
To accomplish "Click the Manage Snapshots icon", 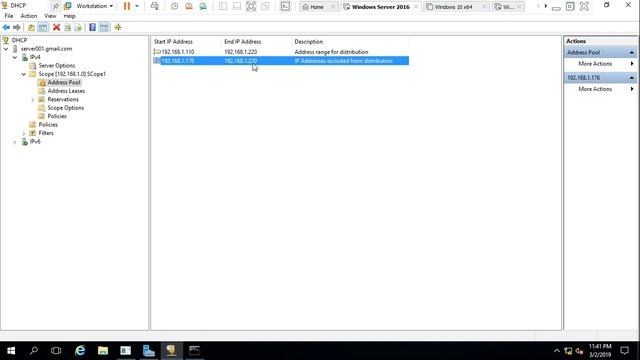I will 203,6.
